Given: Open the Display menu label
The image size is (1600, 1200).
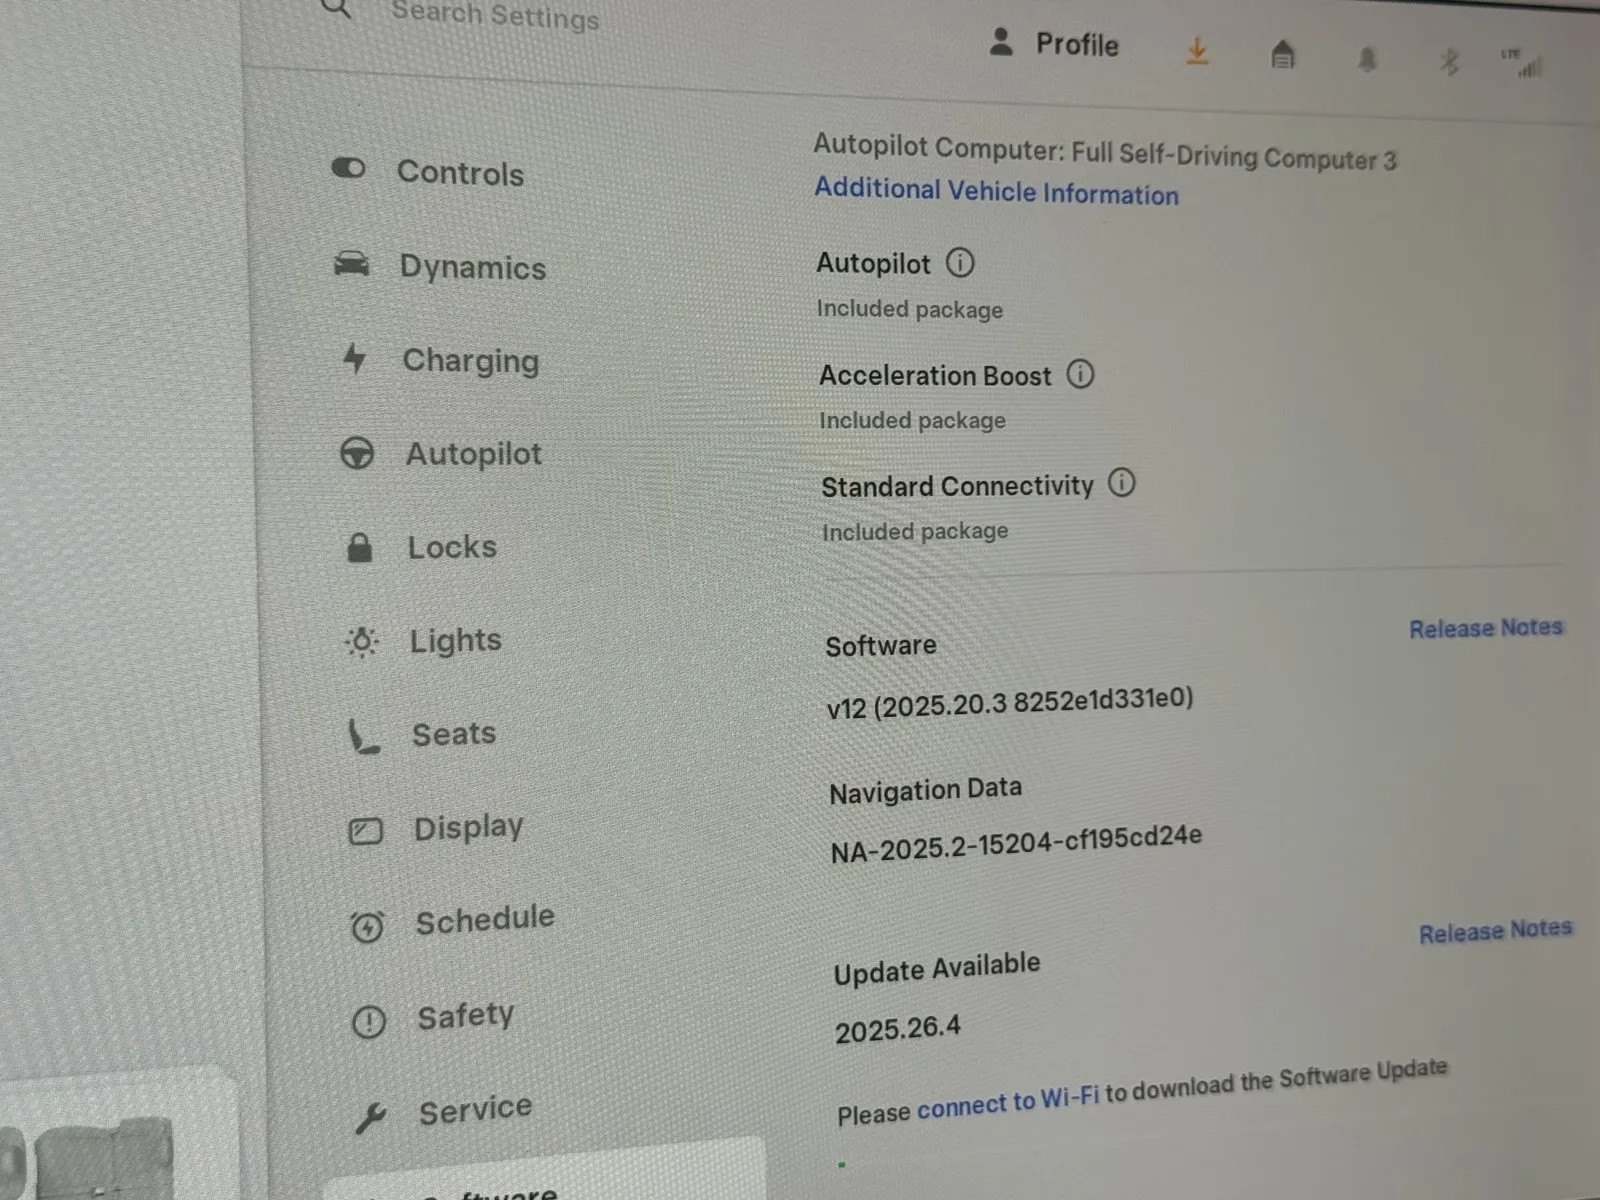Looking at the screenshot, I should (x=469, y=828).
